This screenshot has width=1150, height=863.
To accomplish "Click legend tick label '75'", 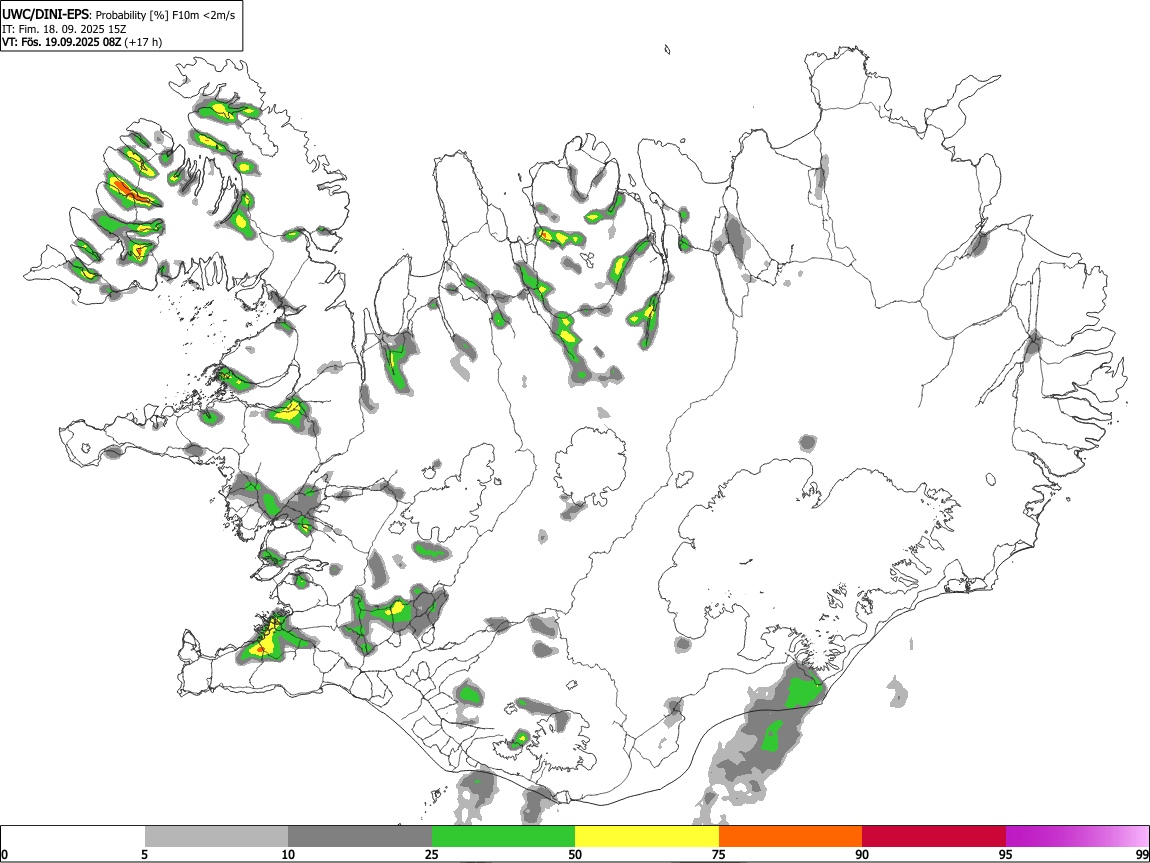I will click(719, 855).
